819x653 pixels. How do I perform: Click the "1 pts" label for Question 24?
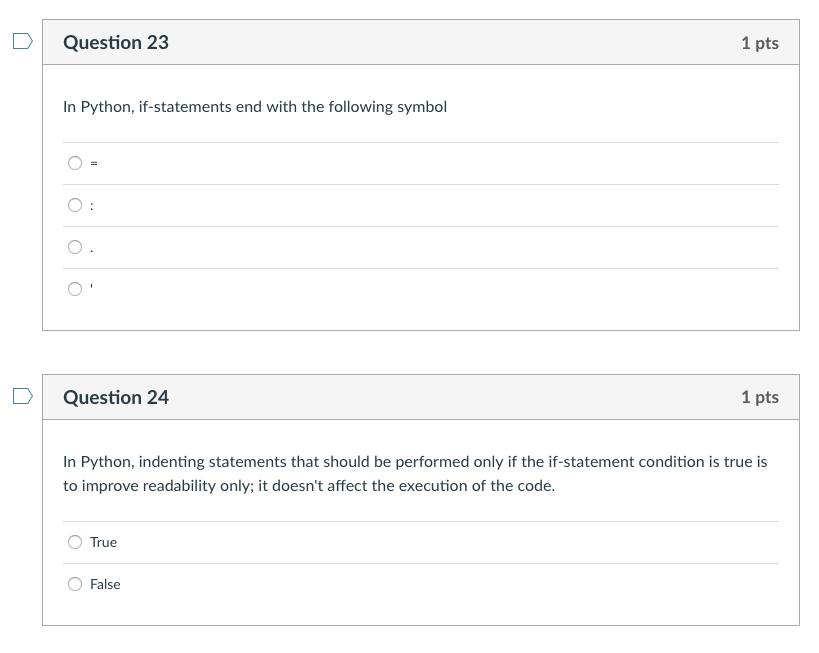click(x=759, y=397)
